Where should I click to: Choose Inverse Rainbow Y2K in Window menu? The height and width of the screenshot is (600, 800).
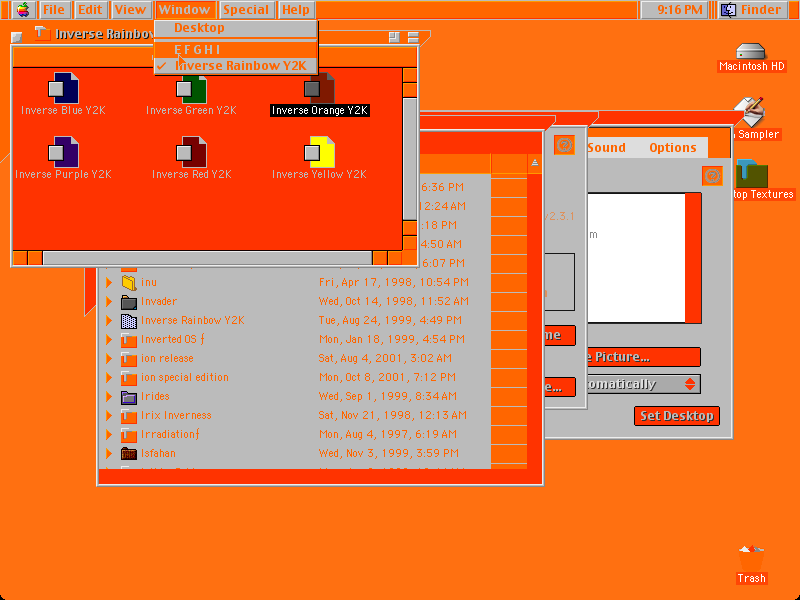click(236, 66)
